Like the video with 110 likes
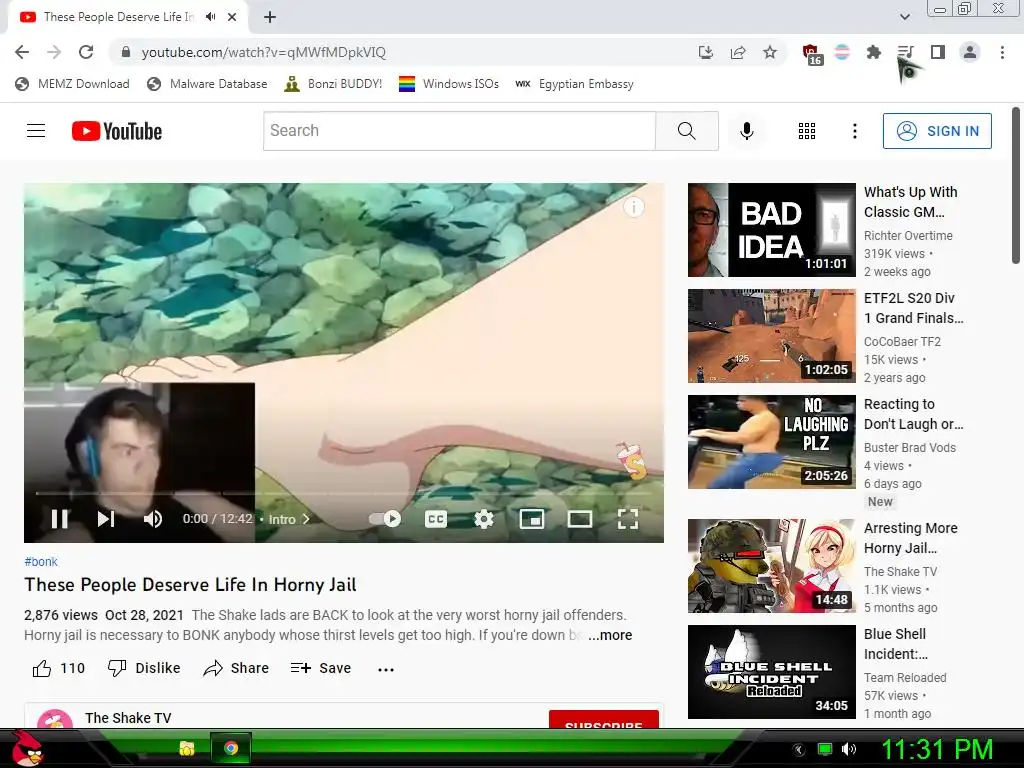 [x=58, y=668]
